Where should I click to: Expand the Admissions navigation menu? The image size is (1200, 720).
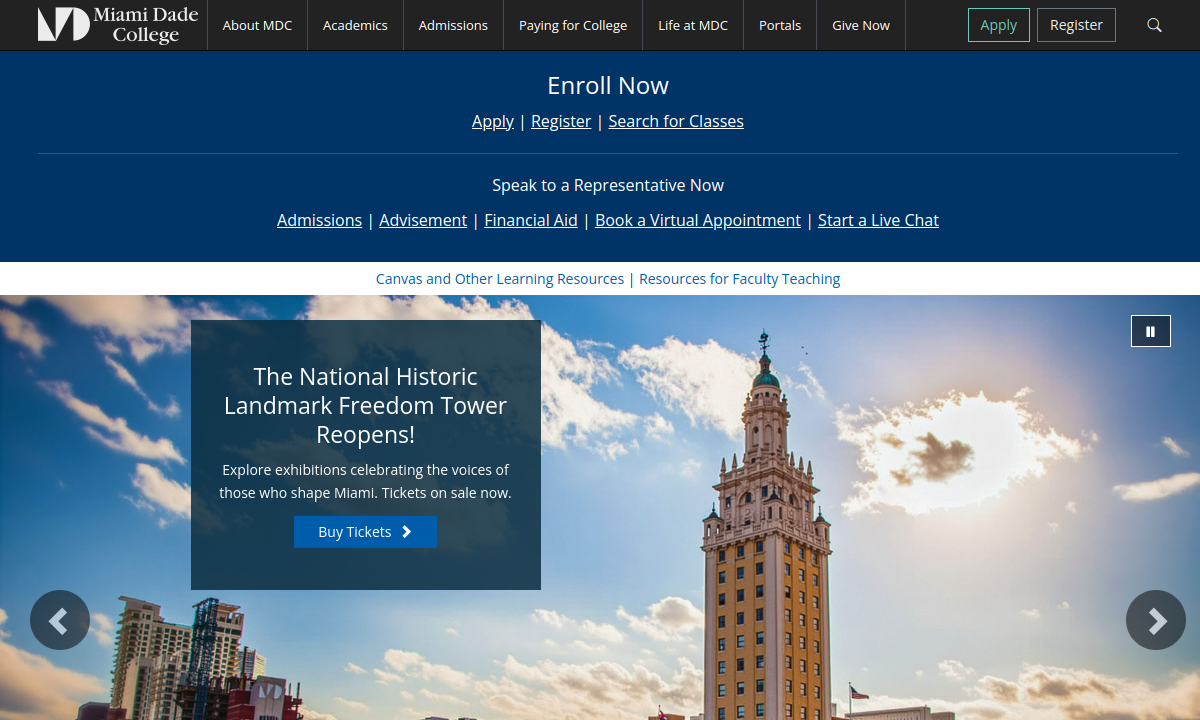point(453,25)
